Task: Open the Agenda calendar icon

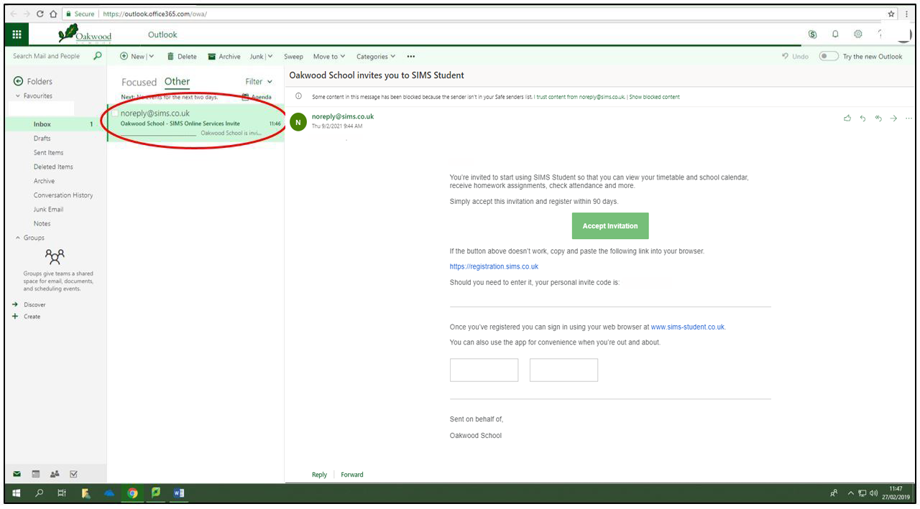Action: point(245,97)
